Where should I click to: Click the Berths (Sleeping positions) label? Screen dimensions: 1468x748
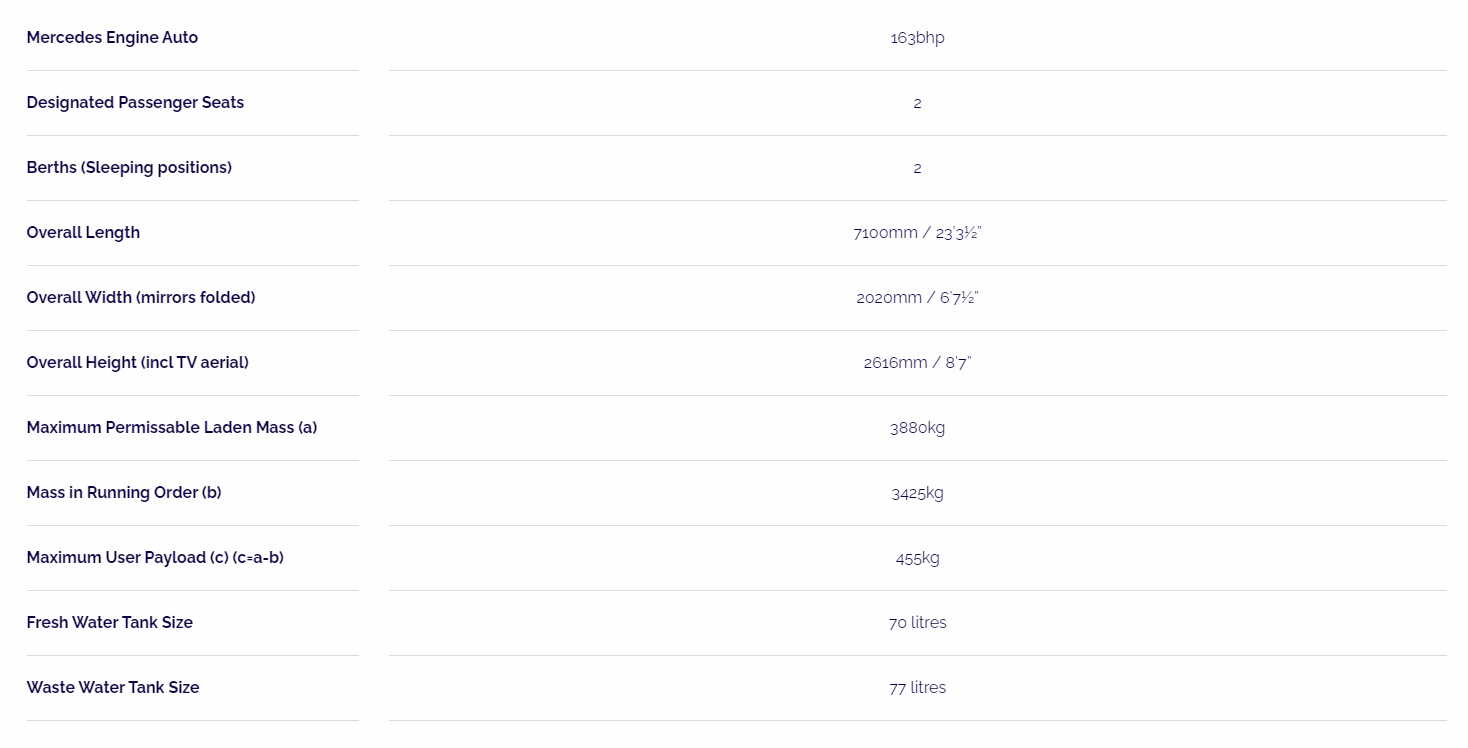coord(129,168)
